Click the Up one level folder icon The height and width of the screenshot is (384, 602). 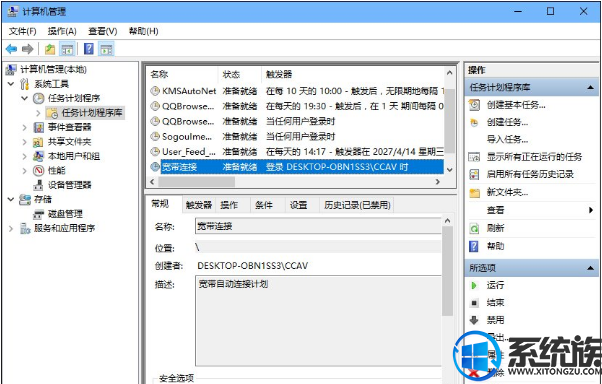point(50,49)
